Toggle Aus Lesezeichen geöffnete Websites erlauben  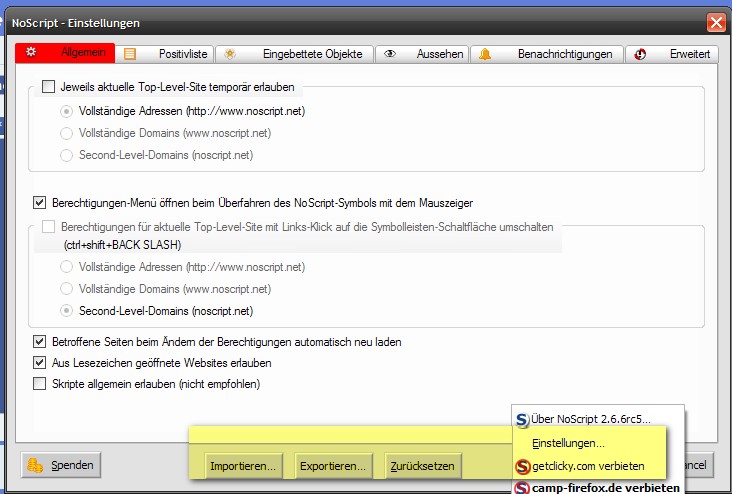coord(40,363)
